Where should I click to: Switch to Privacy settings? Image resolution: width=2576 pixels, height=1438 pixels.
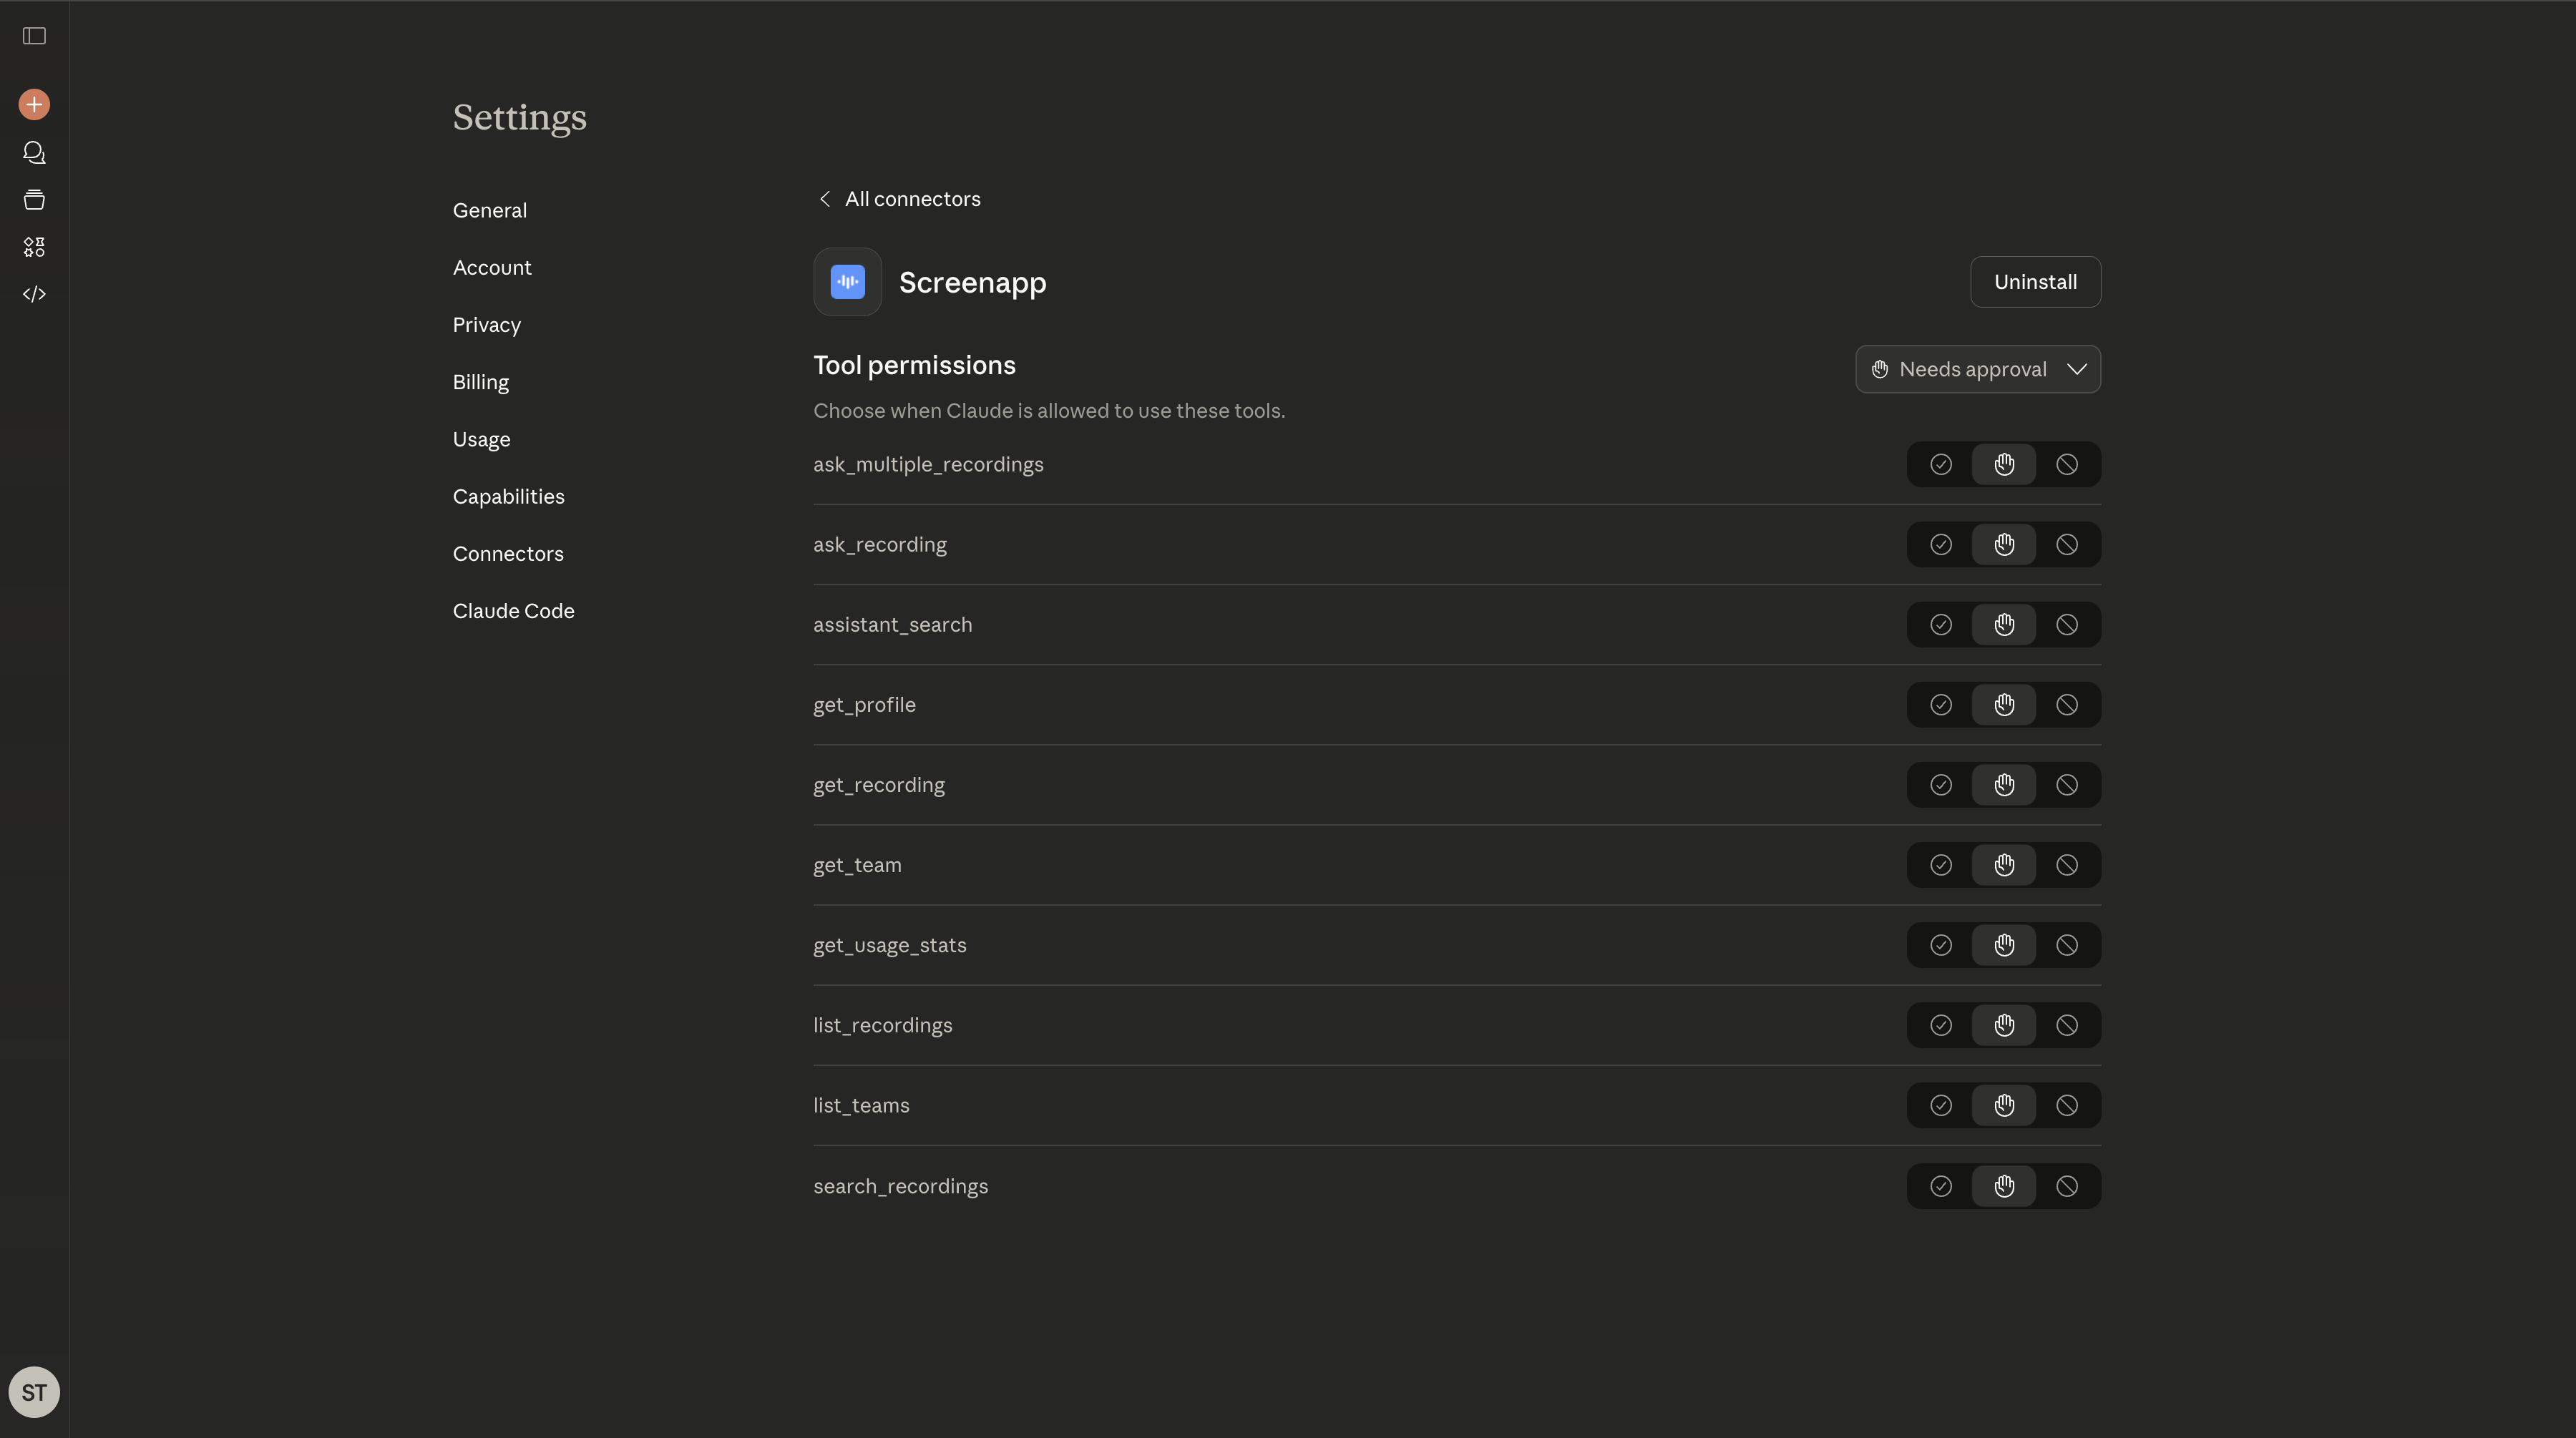pyautogui.click(x=486, y=324)
